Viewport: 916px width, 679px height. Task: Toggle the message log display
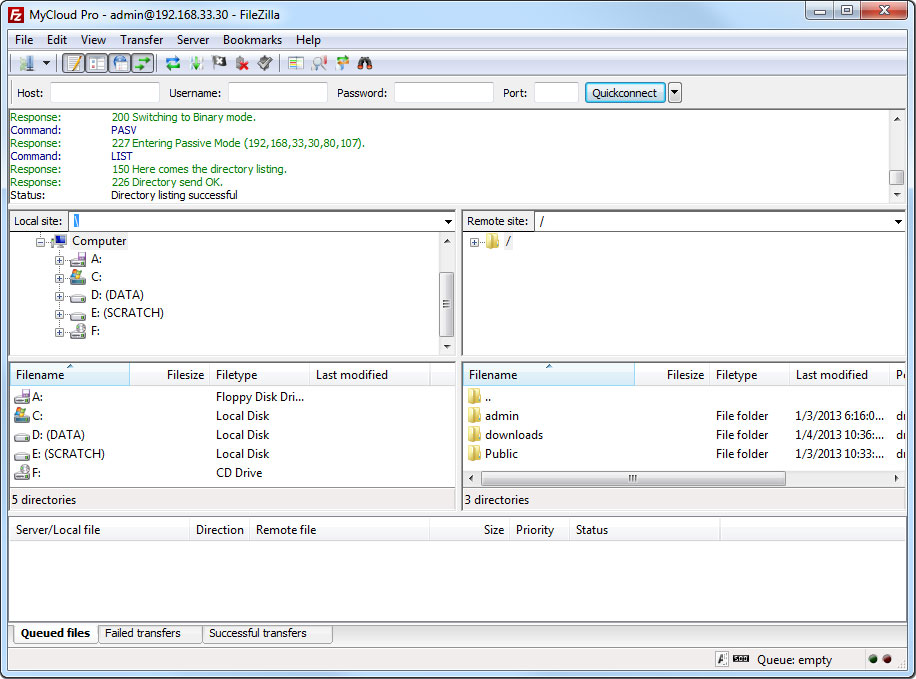73,63
